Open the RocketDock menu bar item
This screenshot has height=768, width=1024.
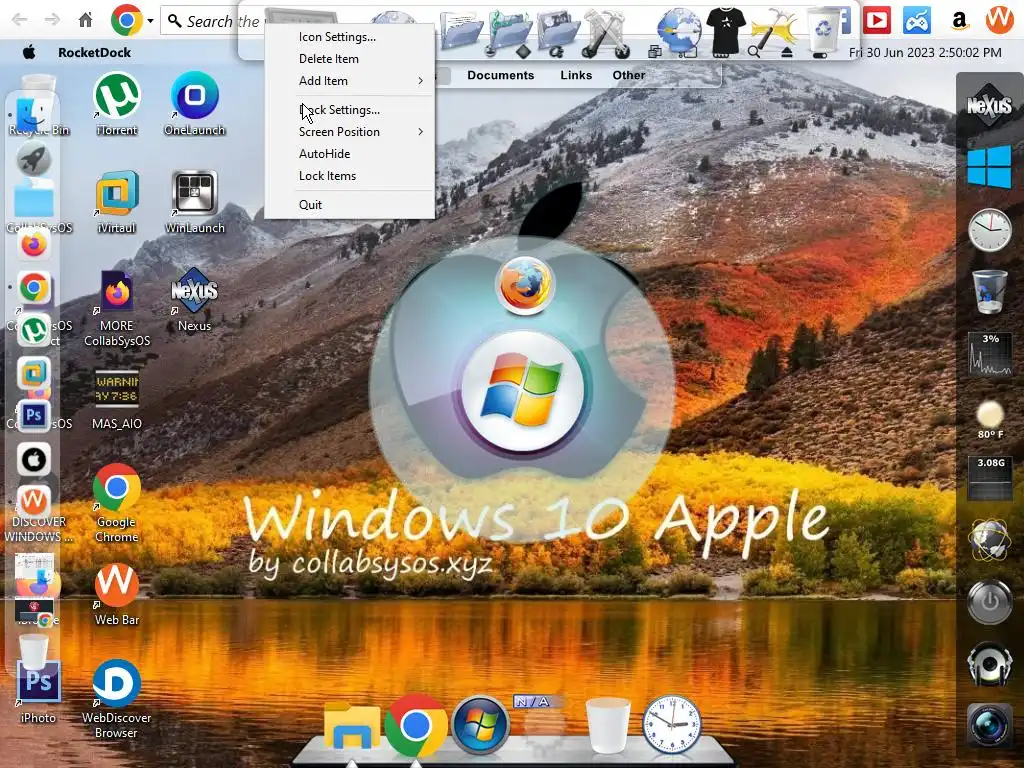tap(94, 52)
